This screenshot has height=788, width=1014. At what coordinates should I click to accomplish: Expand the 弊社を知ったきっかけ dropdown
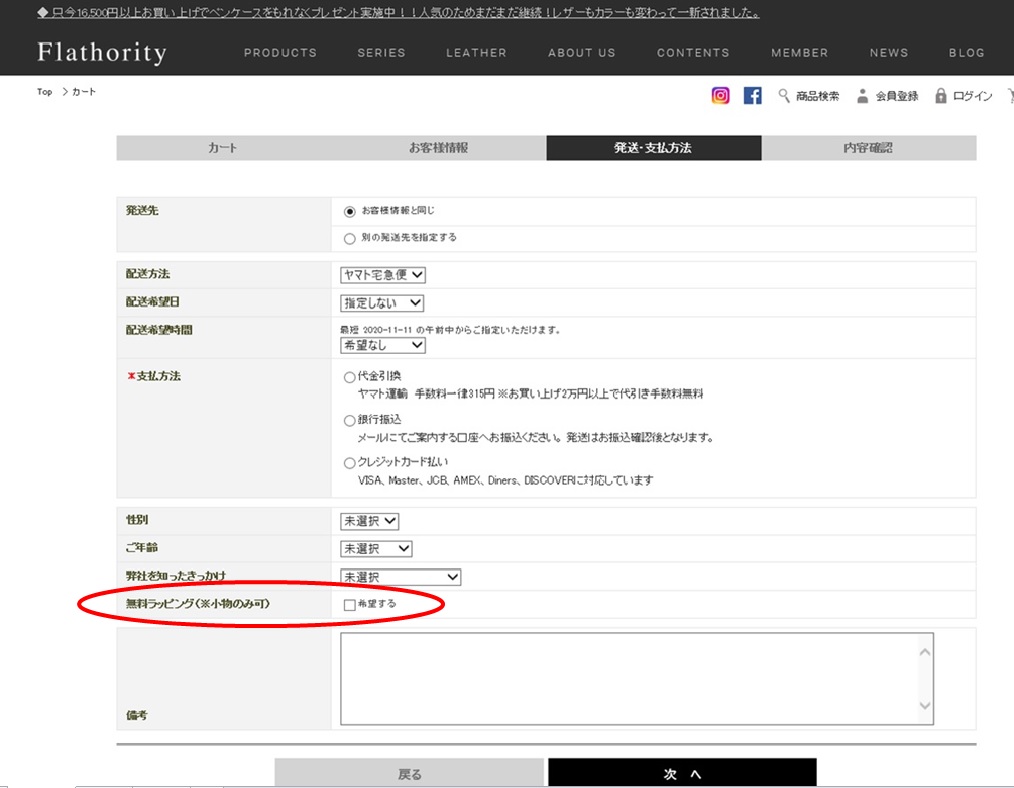point(400,577)
